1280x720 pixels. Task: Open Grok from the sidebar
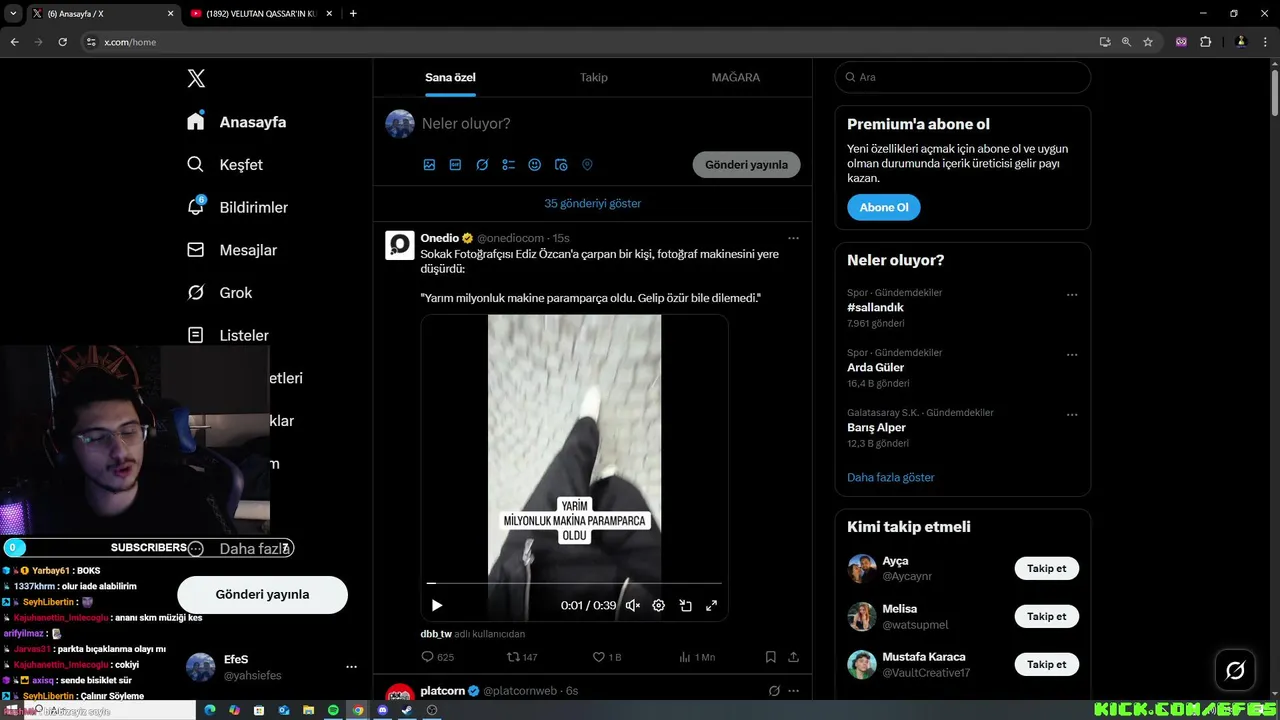[220, 293]
